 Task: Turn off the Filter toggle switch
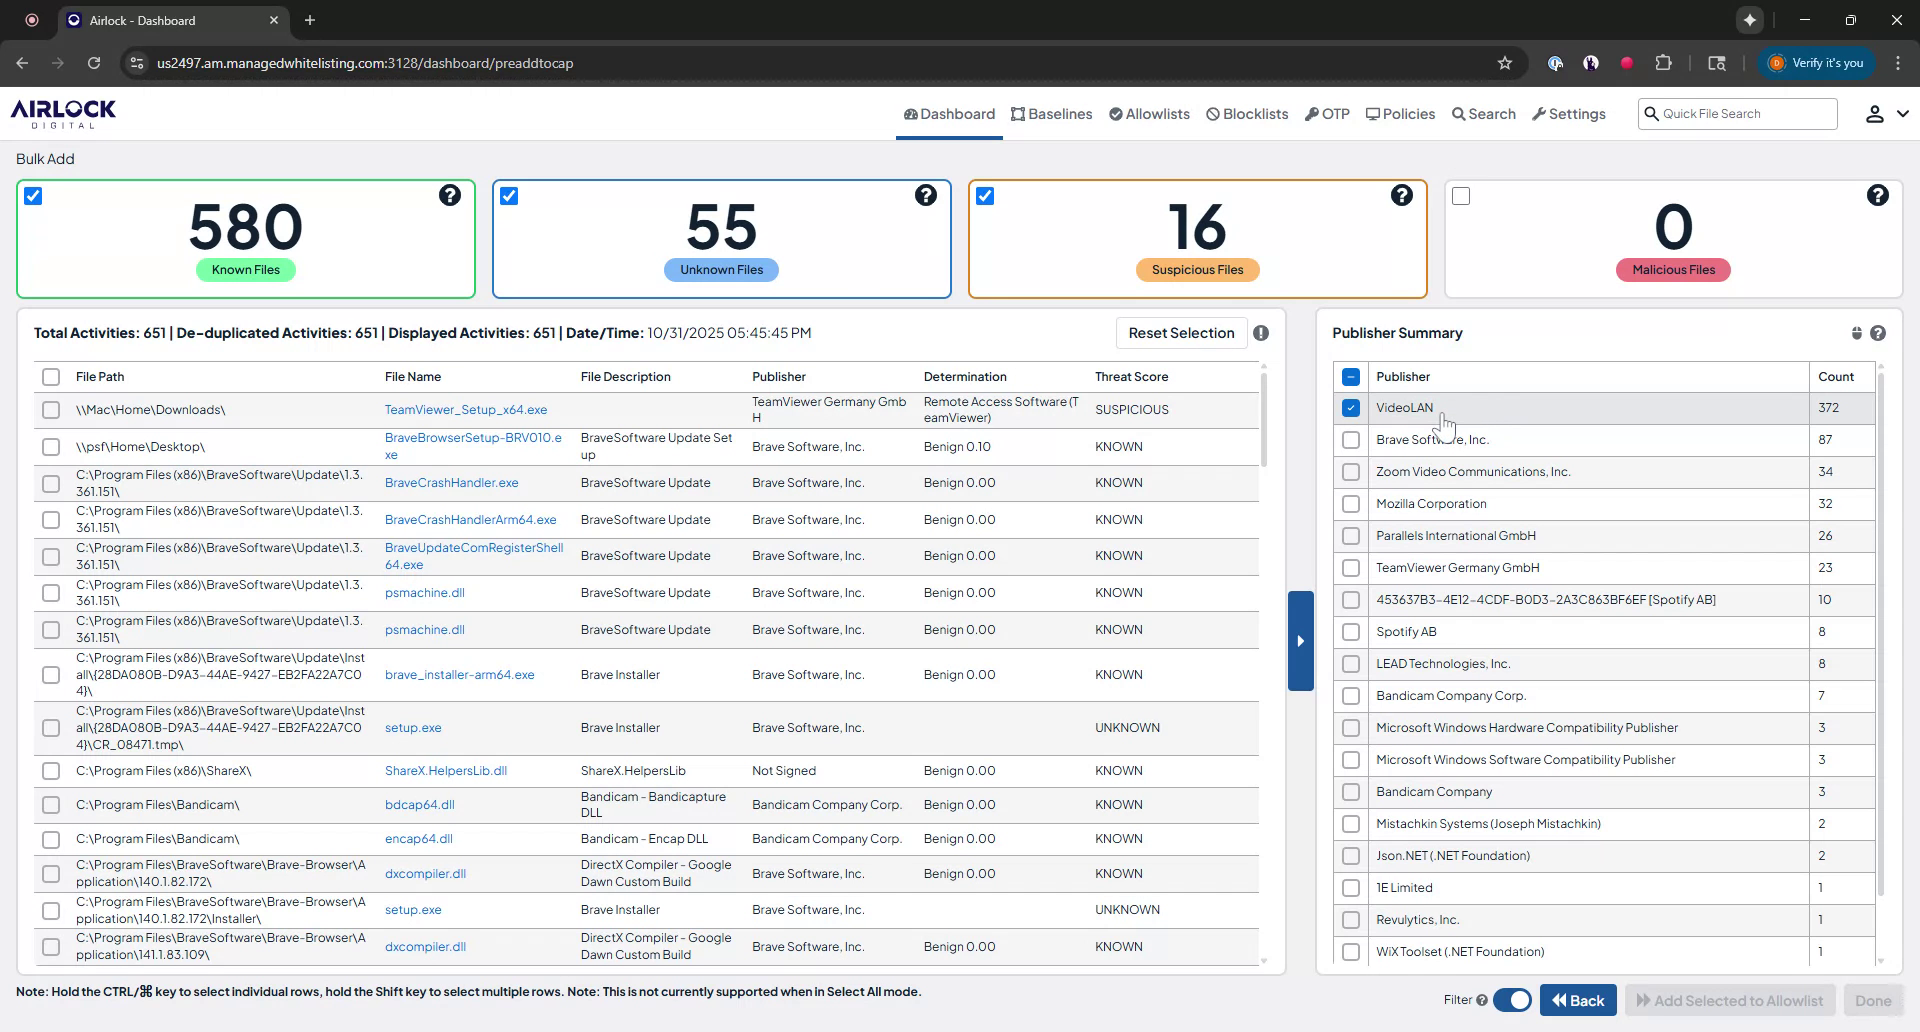point(1512,1000)
